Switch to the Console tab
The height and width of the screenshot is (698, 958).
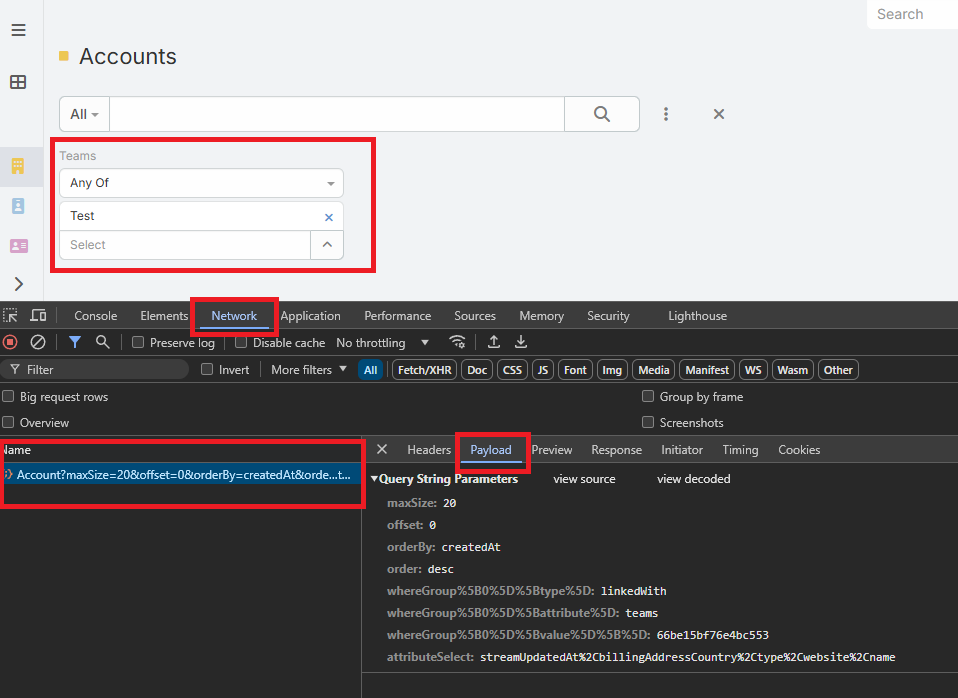coord(95,316)
